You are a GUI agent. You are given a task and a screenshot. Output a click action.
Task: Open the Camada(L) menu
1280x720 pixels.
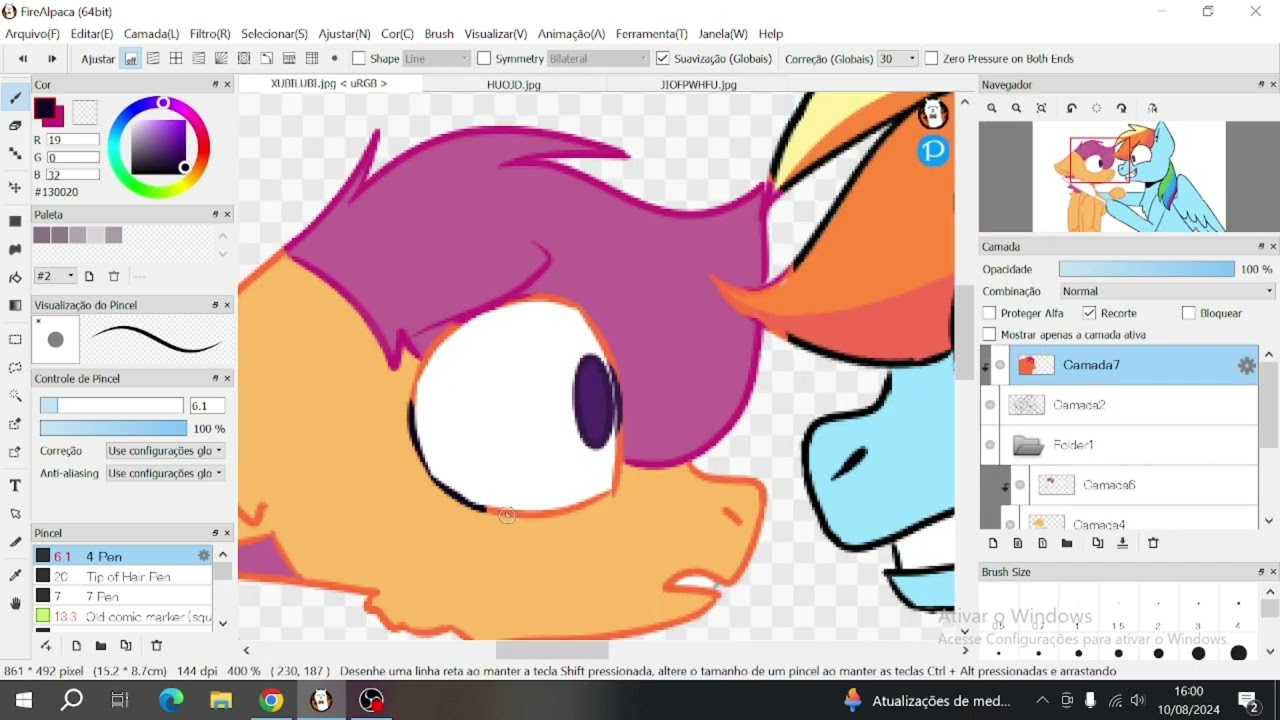pos(151,34)
